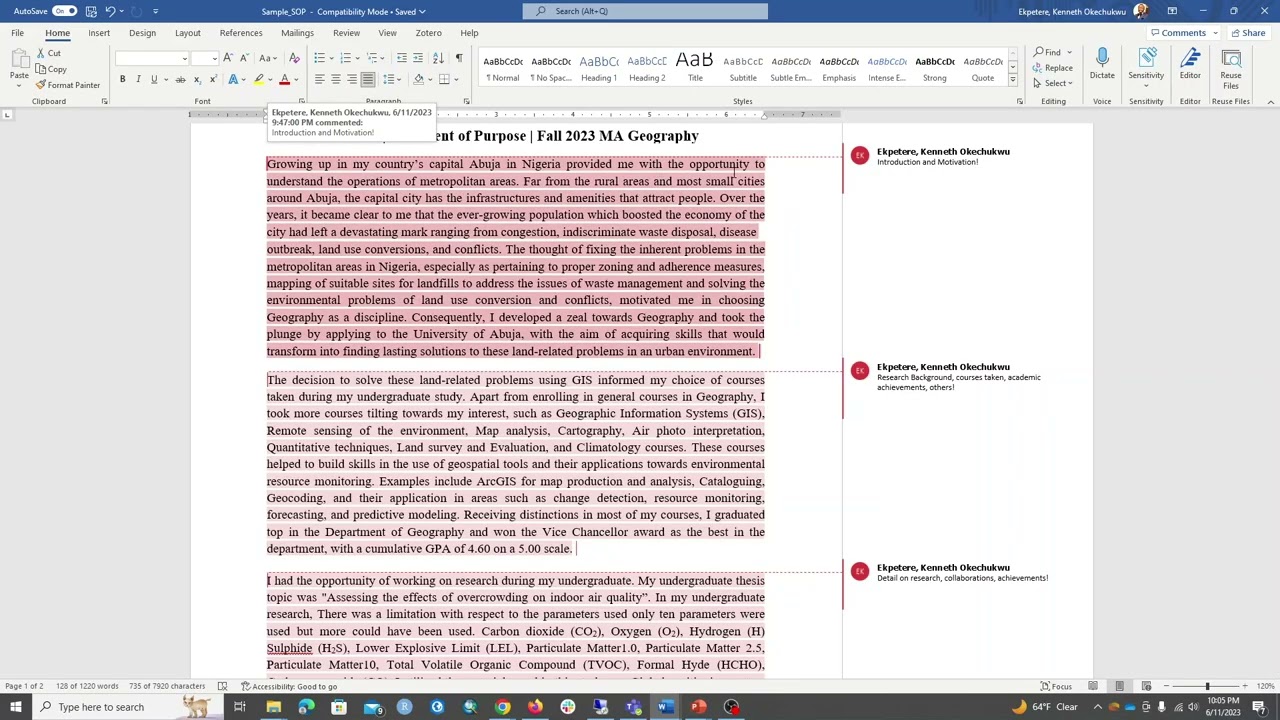Screen dimensions: 1280x720
Task: Click the Cut button
Action: (48, 53)
